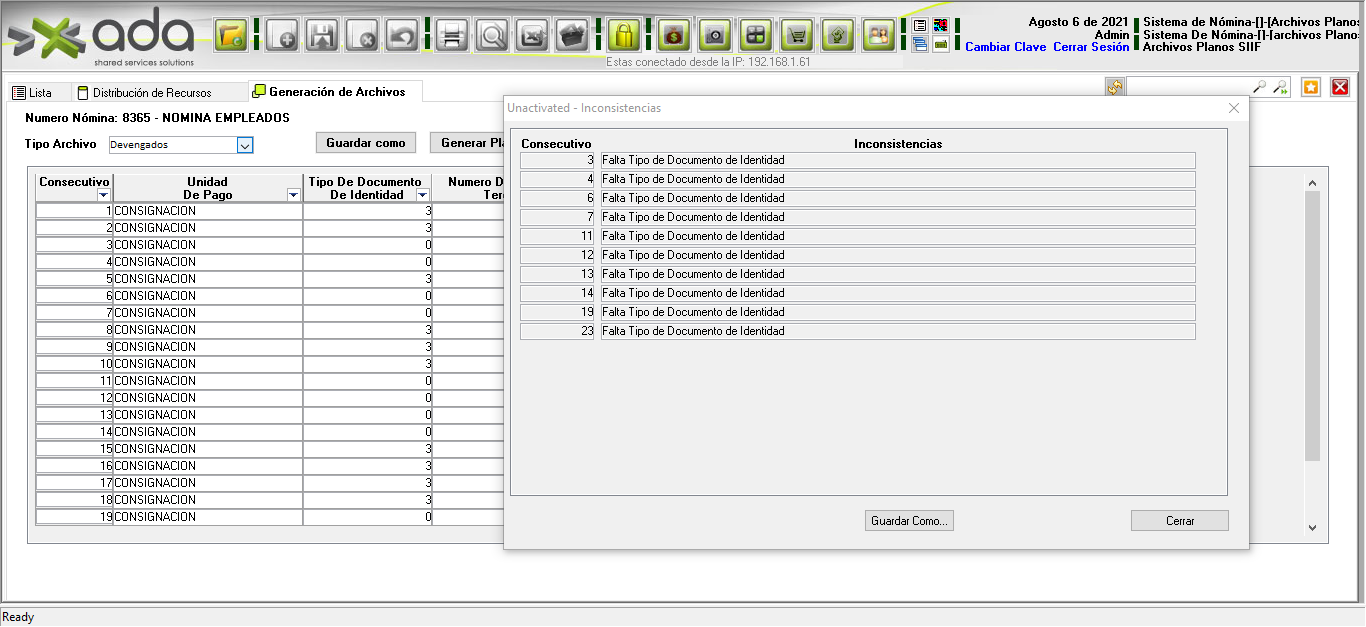Click the floppy disk save icon
The image size is (1366, 627).
(322, 36)
